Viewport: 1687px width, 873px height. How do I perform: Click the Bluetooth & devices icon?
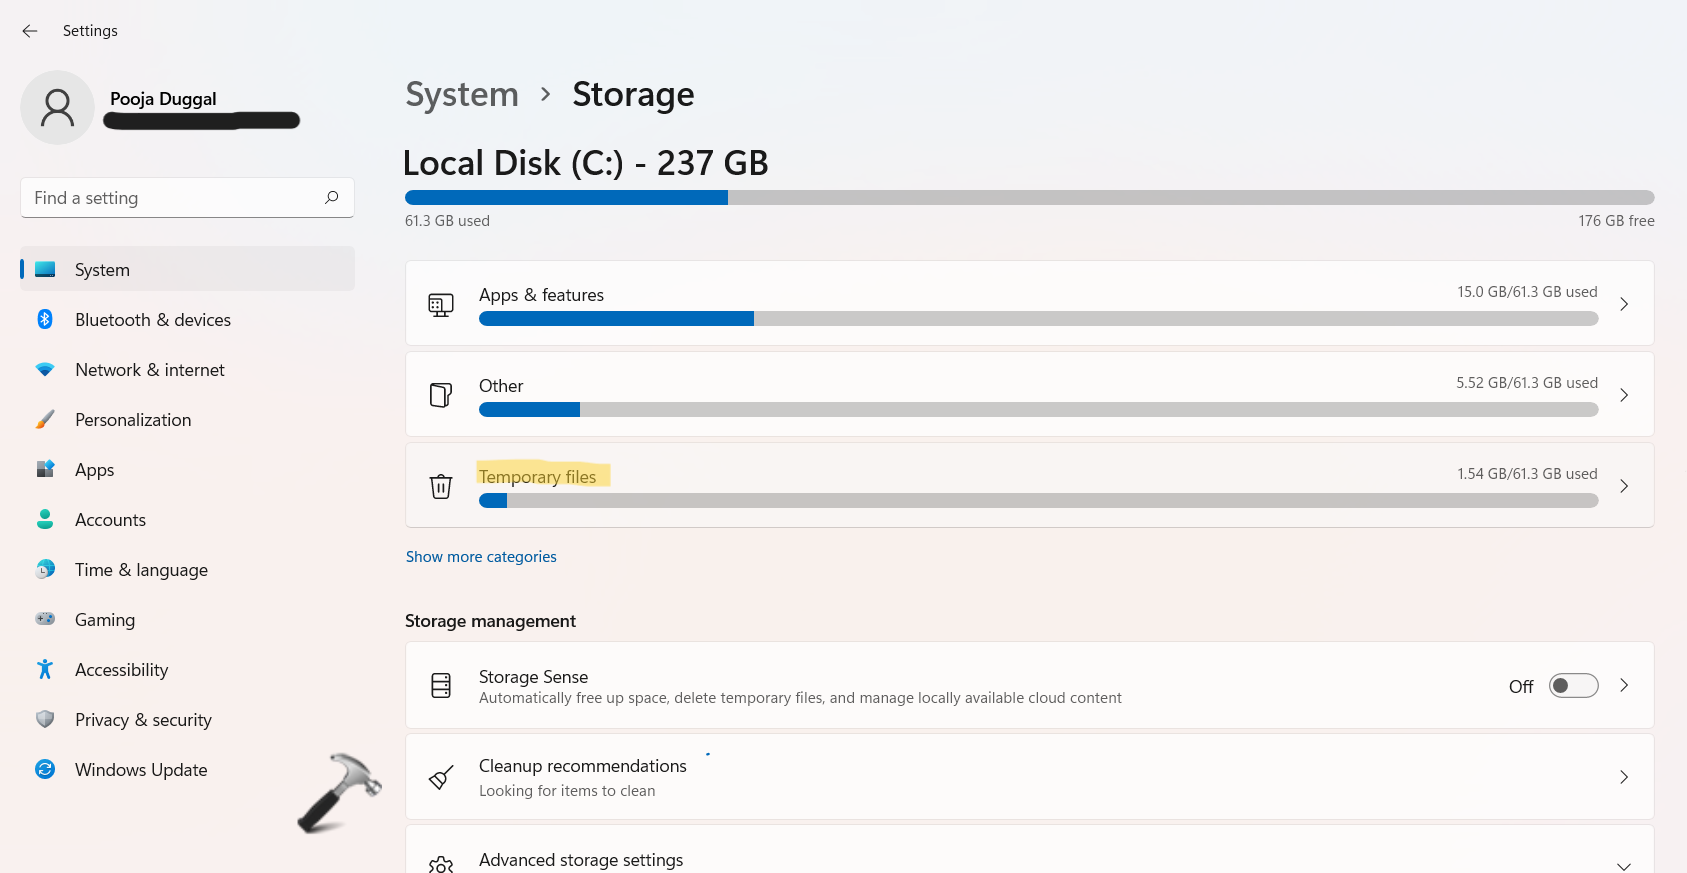pos(45,319)
